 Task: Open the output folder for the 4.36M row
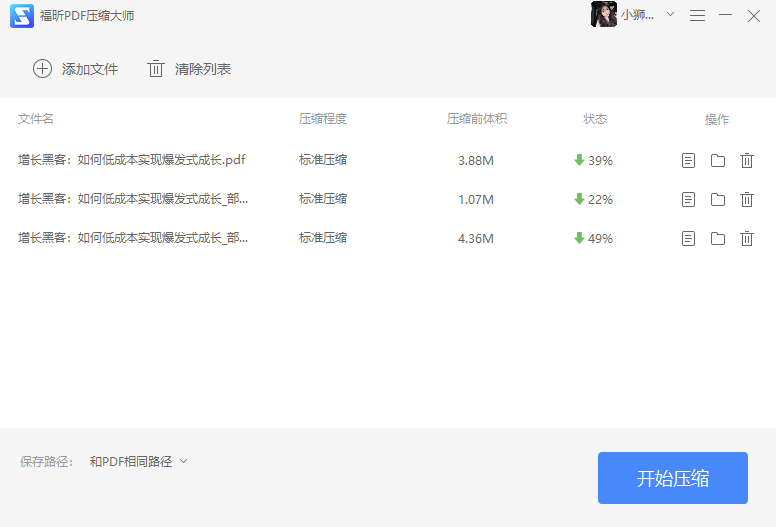point(718,239)
